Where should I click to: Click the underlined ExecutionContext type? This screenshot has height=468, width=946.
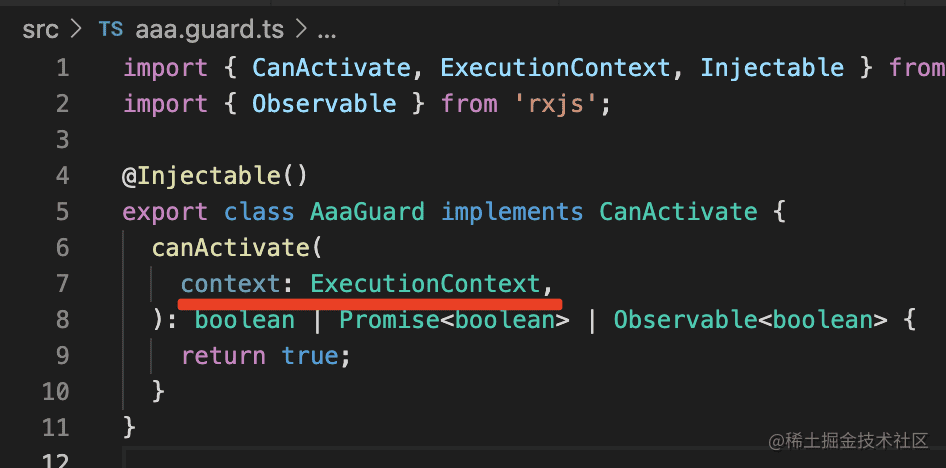[x=425, y=284]
